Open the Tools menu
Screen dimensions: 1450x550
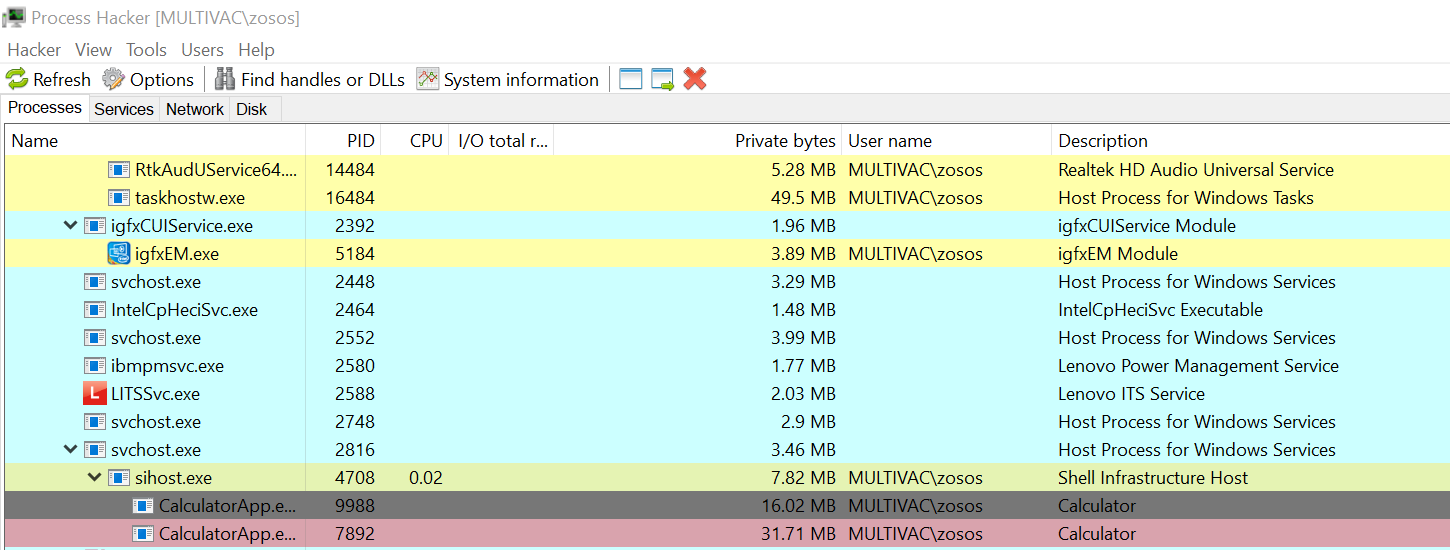(x=146, y=50)
